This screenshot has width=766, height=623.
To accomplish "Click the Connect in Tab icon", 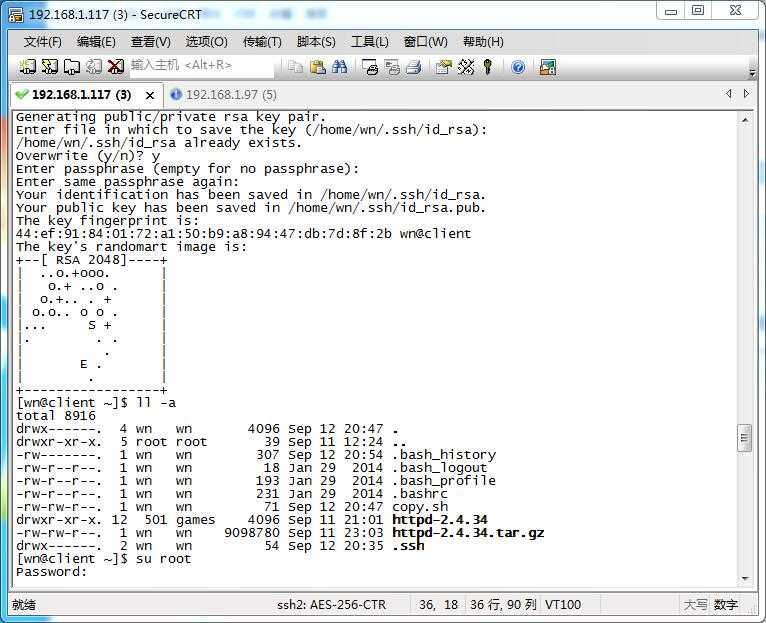I will tap(72, 66).
